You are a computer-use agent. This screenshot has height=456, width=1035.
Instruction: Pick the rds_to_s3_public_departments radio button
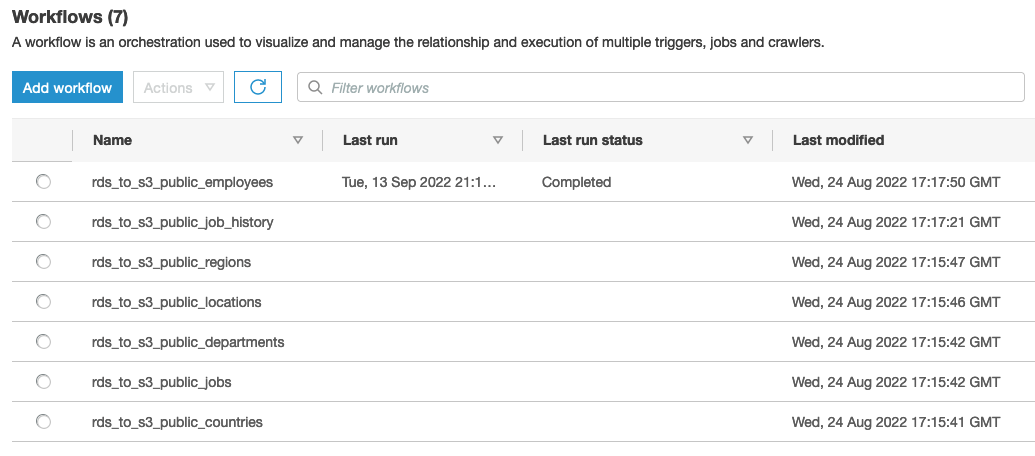(x=43, y=342)
